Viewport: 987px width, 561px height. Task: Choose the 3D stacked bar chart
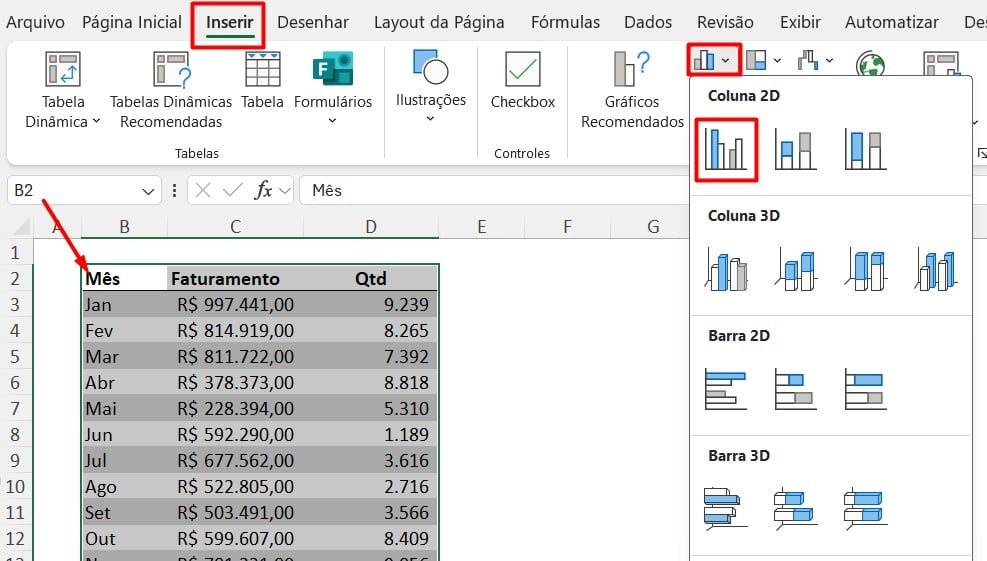[x=795, y=507]
